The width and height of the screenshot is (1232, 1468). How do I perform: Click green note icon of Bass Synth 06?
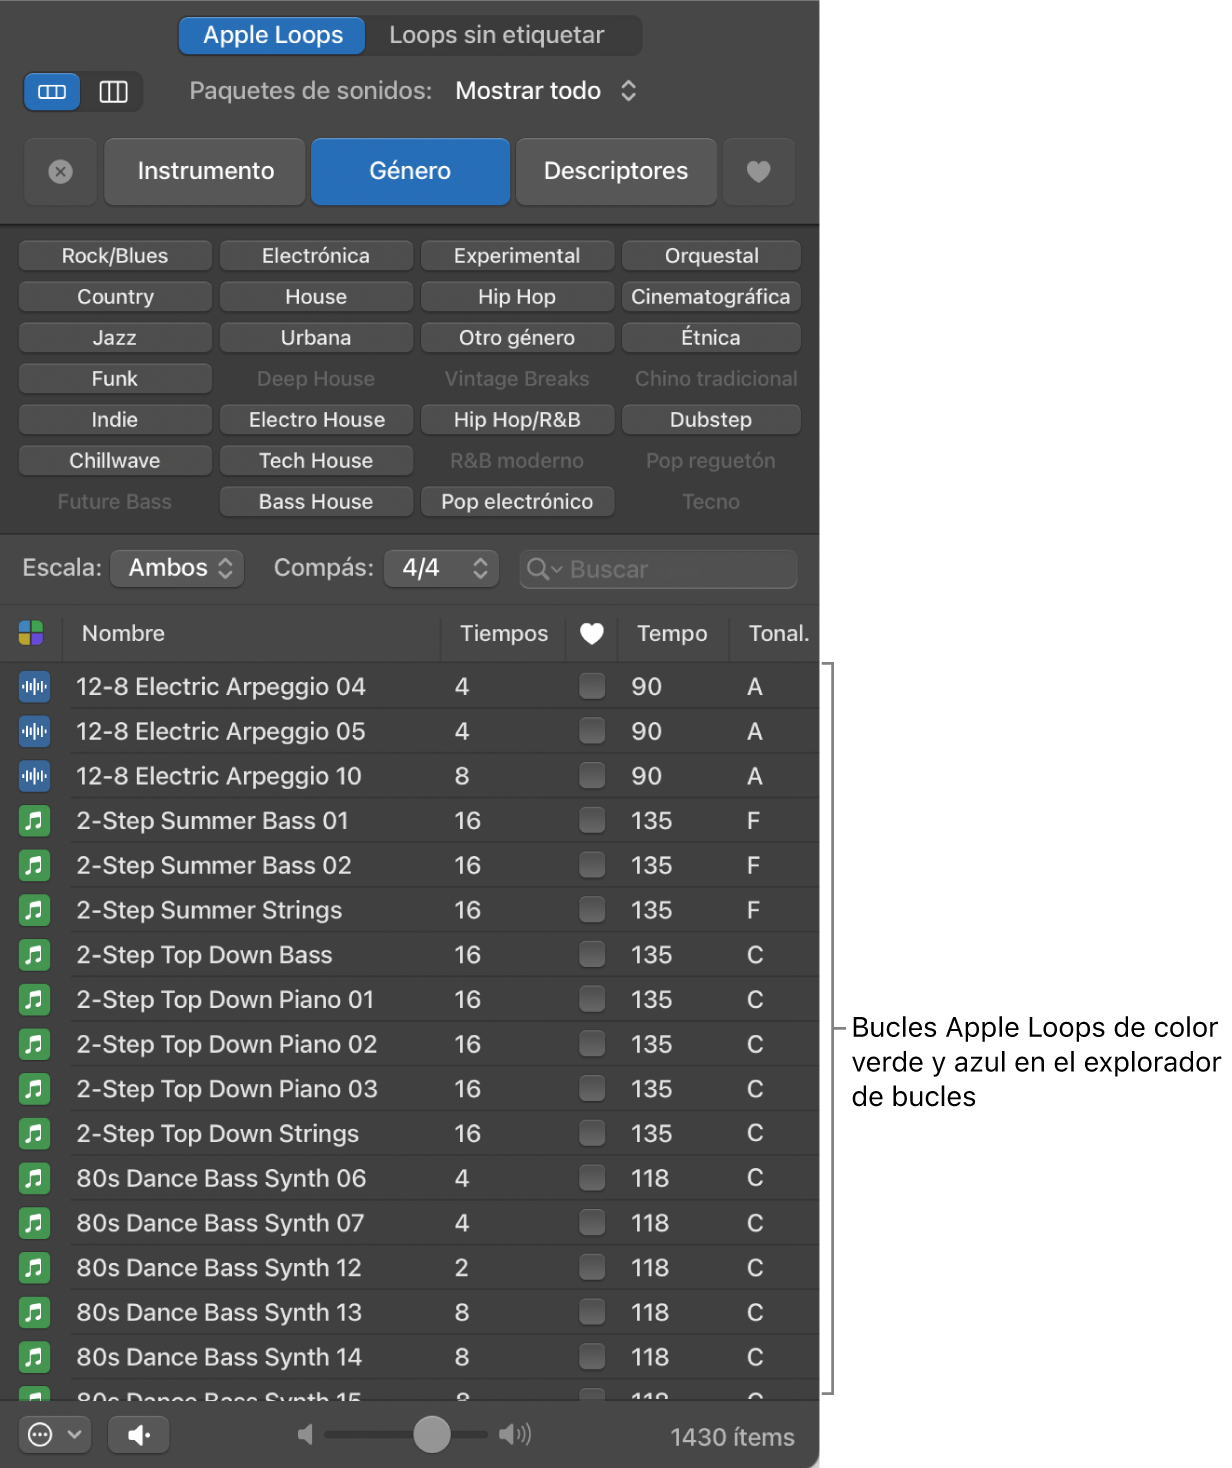tap(35, 1178)
